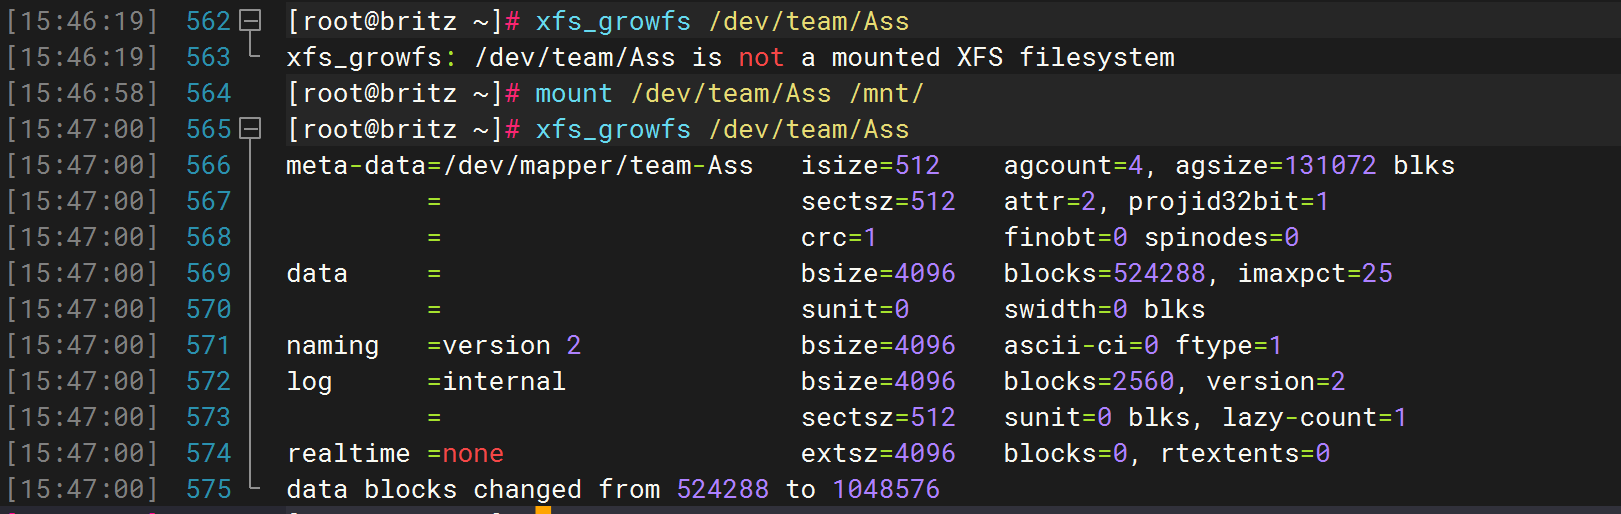Screen dimensions: 1621x514
Task: Select line number 569
Action: tap(208, 273)
